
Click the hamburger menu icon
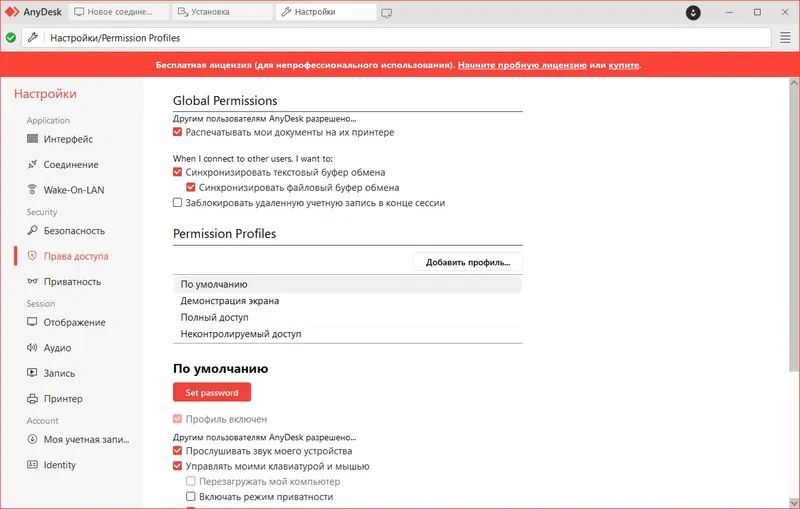[x=786, y=38]
